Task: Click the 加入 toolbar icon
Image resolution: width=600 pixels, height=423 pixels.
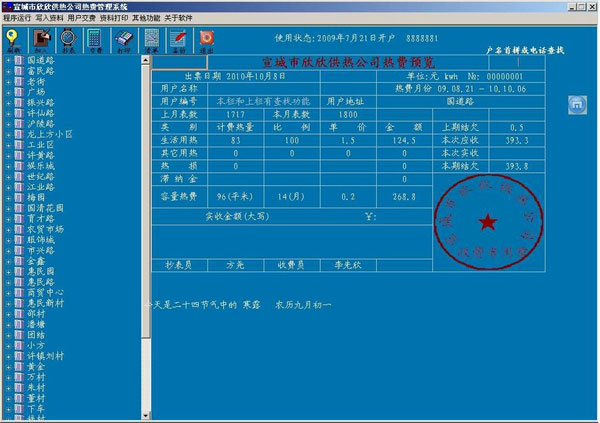Action: pyautogui.click(x=42, y=40)
